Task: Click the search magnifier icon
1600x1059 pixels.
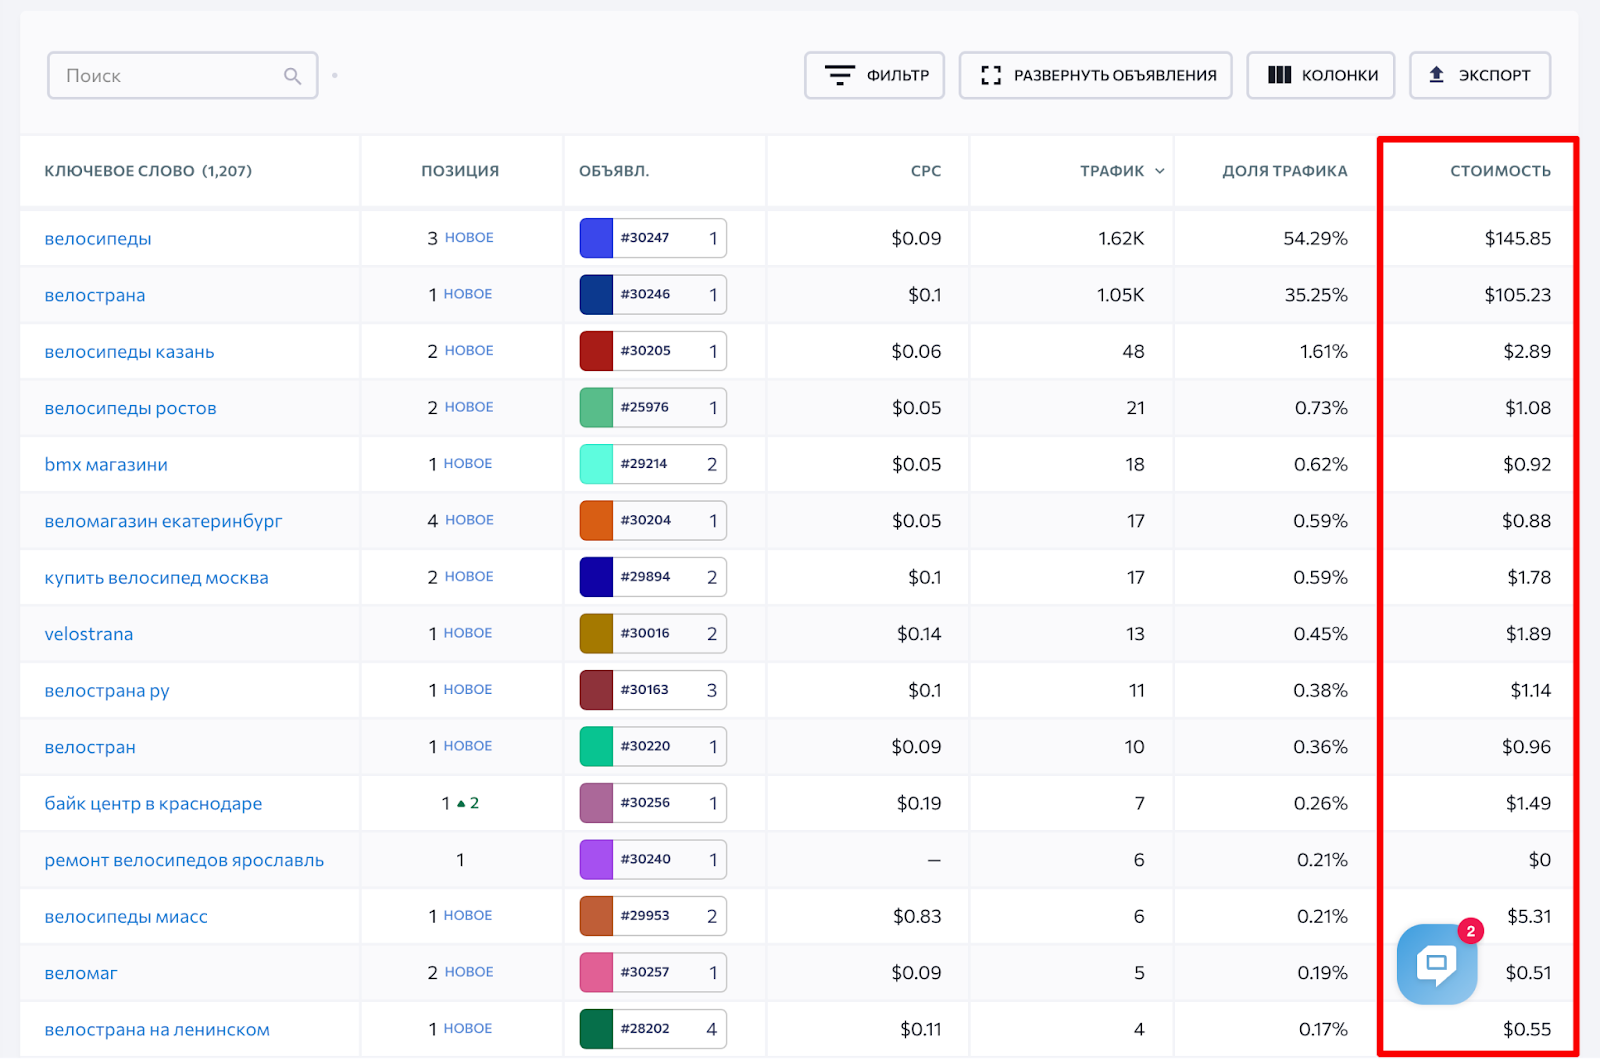Action: pyautogui.click(x=292, y=76)
